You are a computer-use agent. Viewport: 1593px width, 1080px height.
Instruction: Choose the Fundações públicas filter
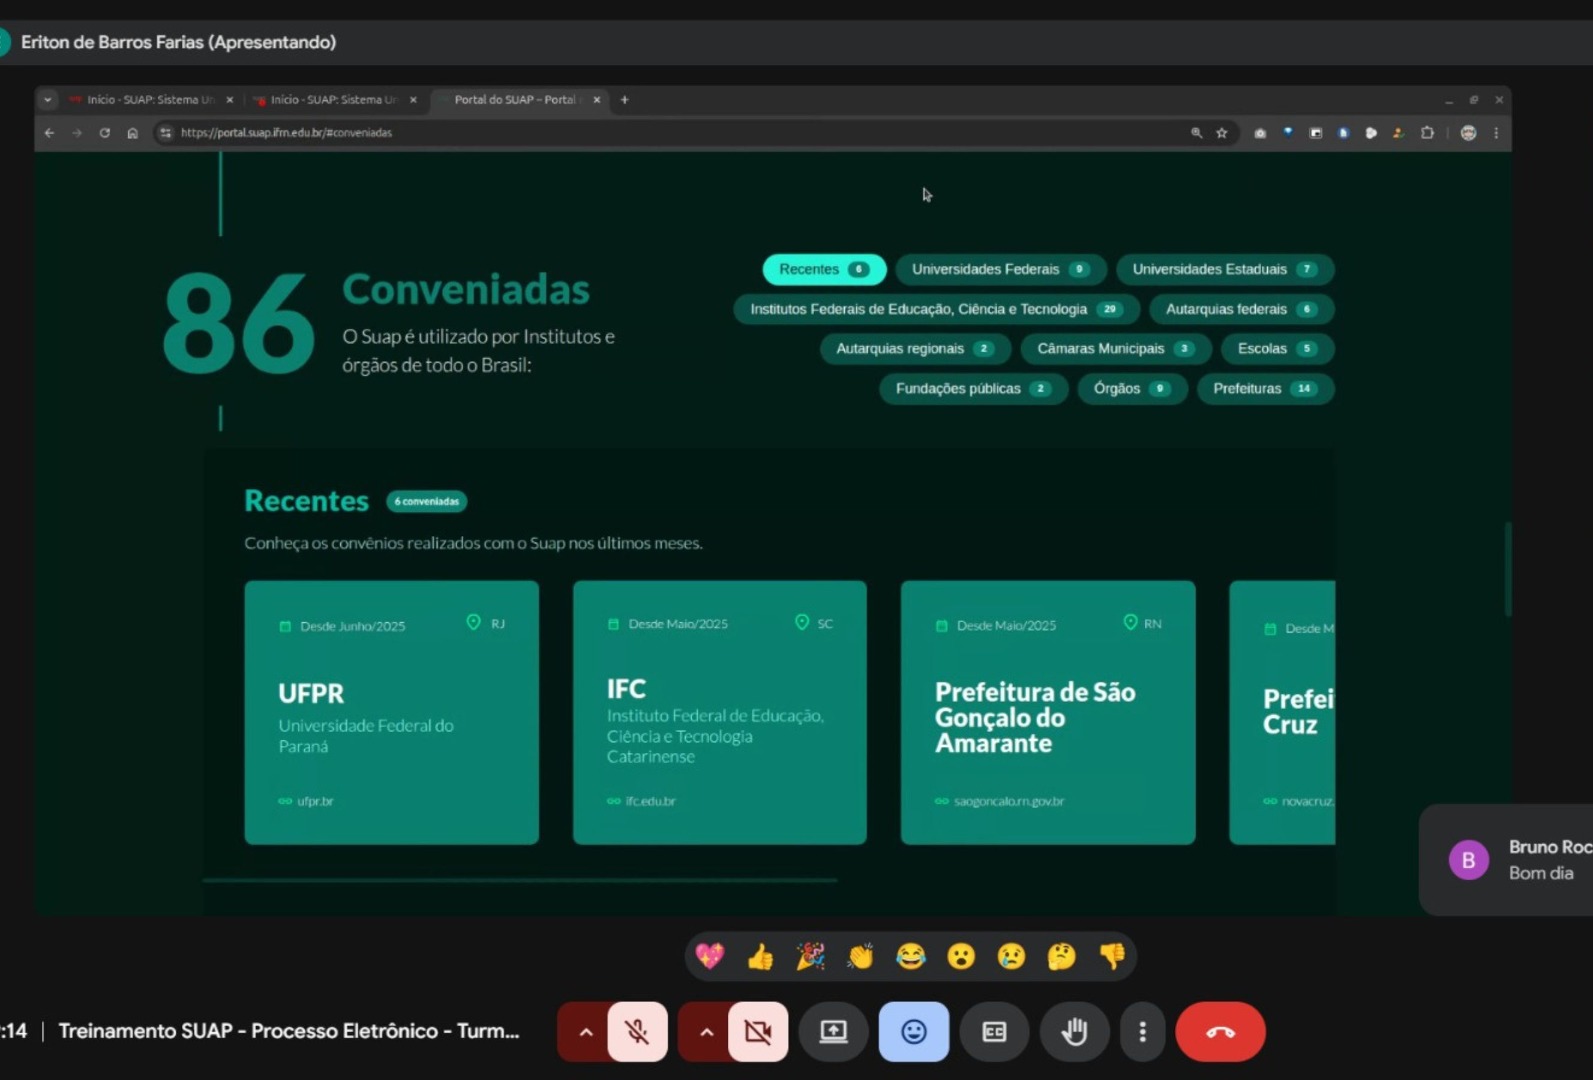coord(973,388)
